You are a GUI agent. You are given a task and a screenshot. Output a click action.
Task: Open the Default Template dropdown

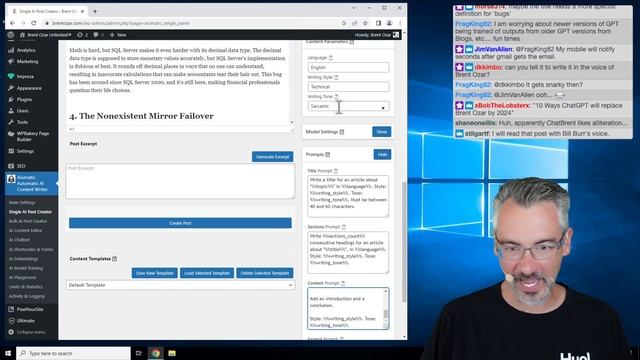point(180,285)
